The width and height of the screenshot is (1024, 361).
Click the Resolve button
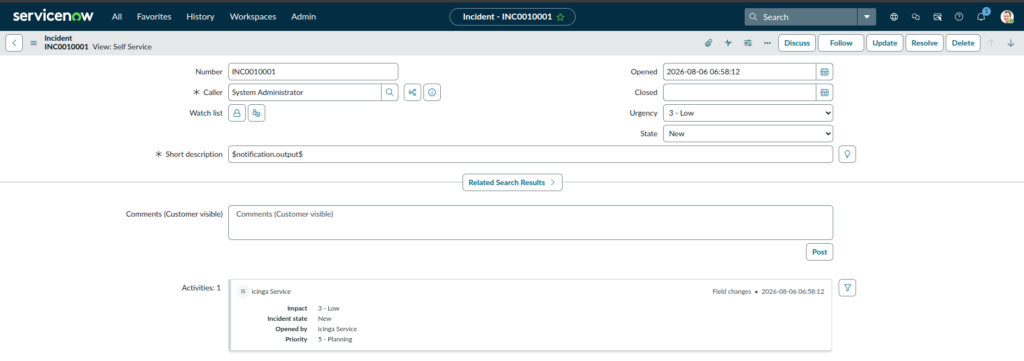click(925, 43)
